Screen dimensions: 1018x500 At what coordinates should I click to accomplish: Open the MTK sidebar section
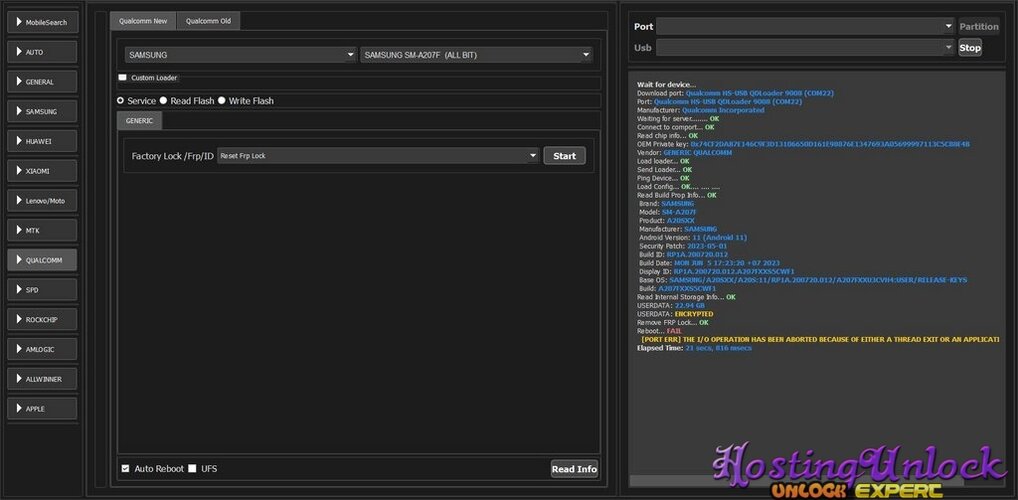[x=42, y=230]
